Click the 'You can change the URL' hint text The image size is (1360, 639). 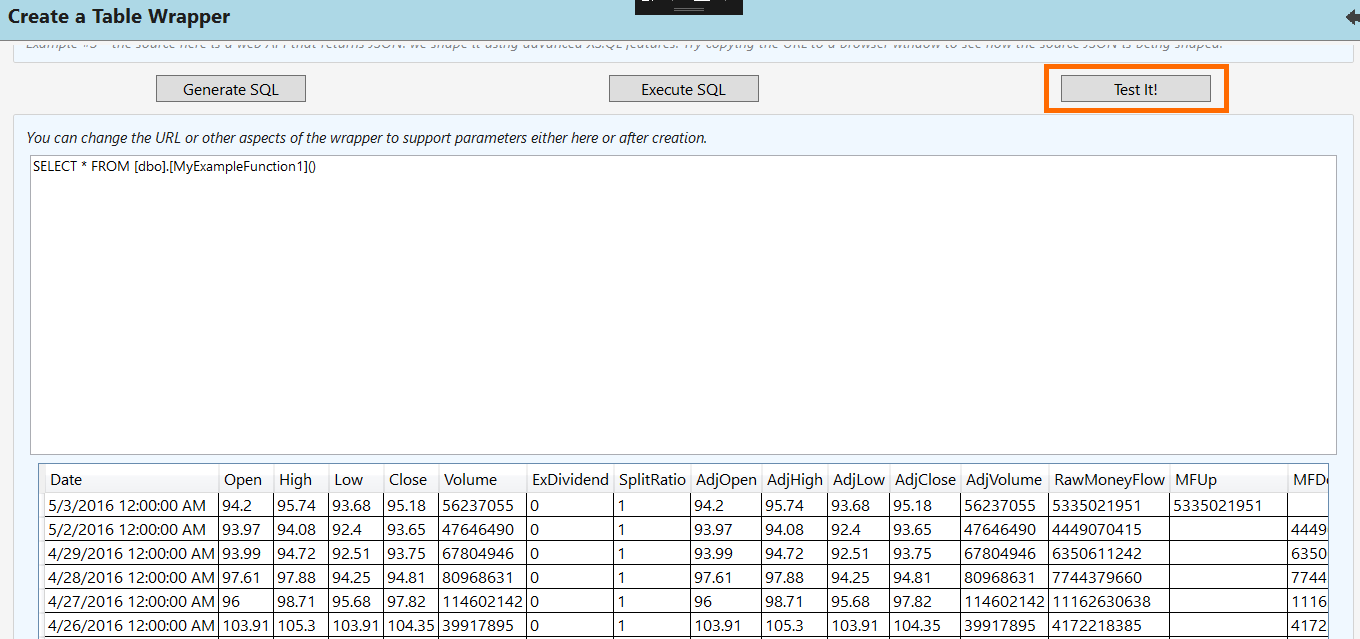pos(367,138)
